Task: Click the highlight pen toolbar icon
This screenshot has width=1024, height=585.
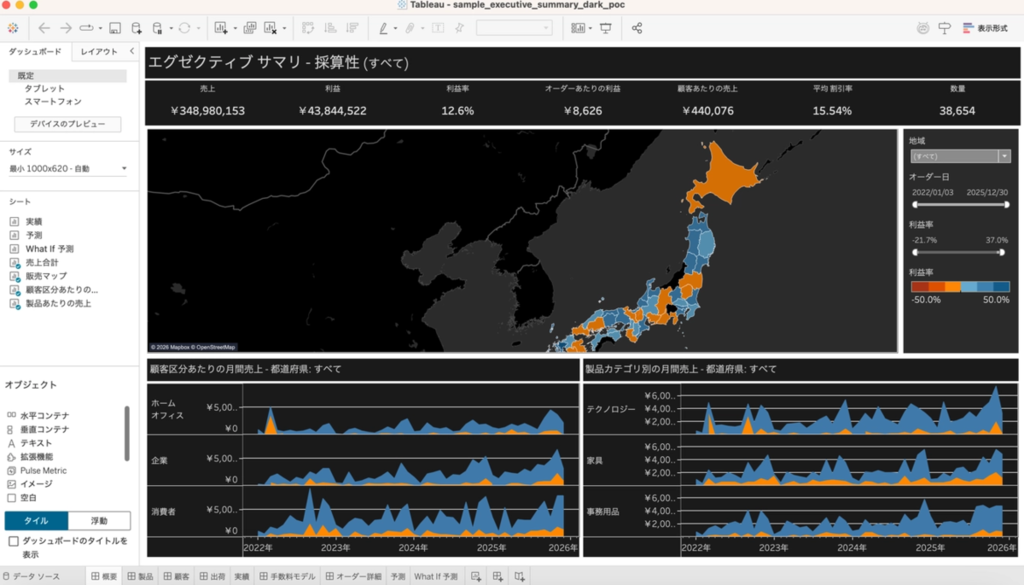Action: pyautogui.click(x=383, y=28)
